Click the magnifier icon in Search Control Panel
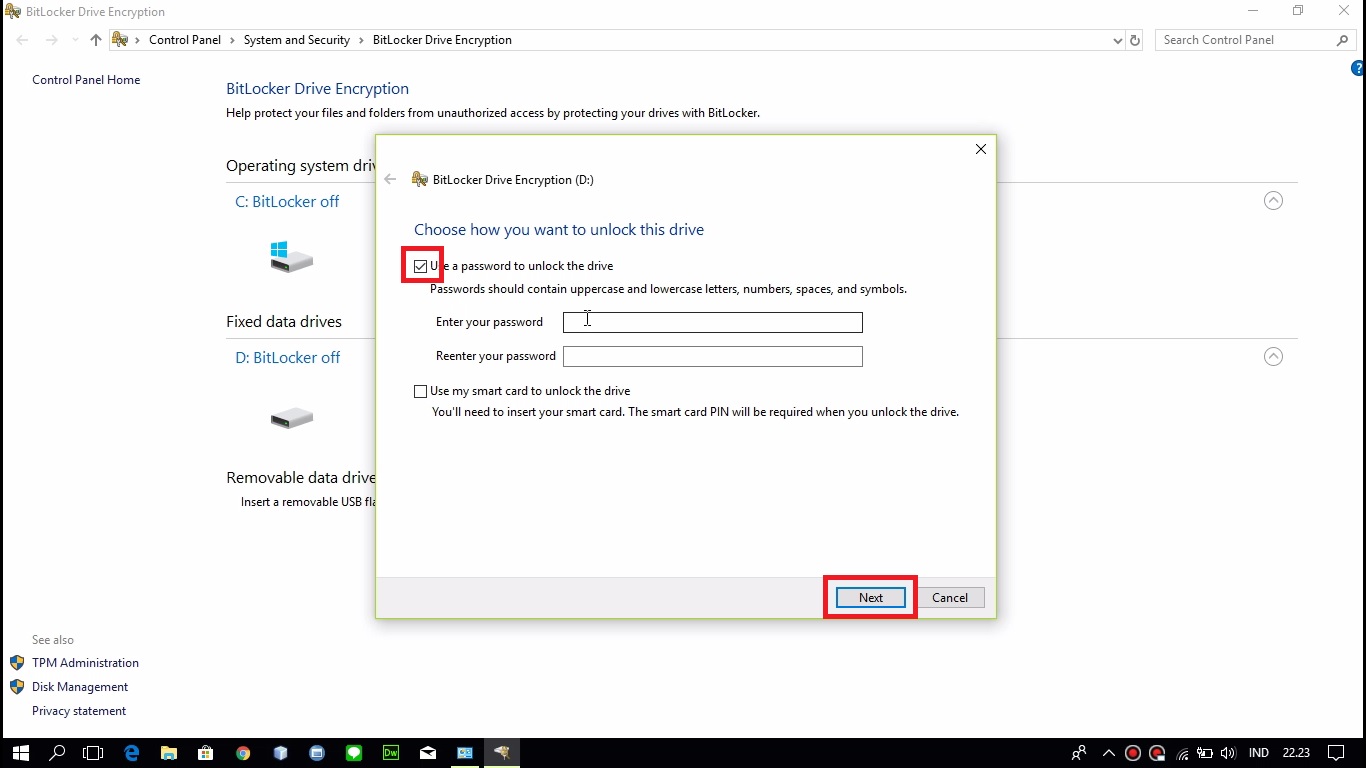 click(1342, 40)
